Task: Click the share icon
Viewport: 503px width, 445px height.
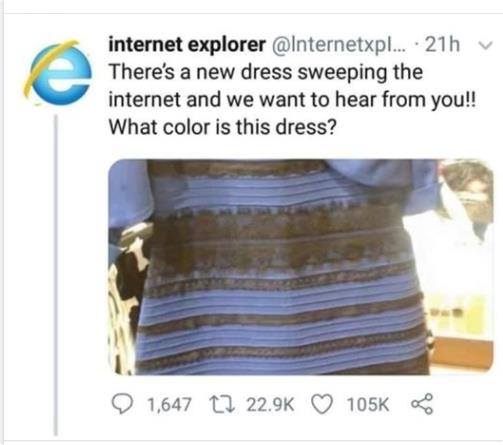Action: click(x=422, y=404)
